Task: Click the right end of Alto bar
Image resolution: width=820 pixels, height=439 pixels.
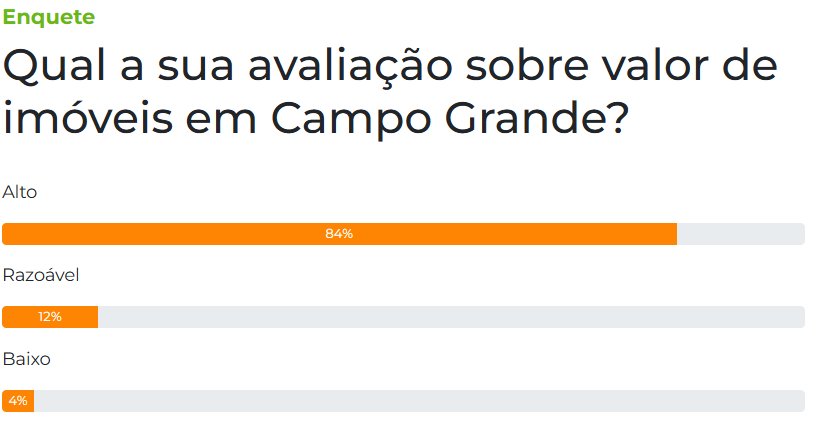Action: pyautogui.click(x=801, y=234)
